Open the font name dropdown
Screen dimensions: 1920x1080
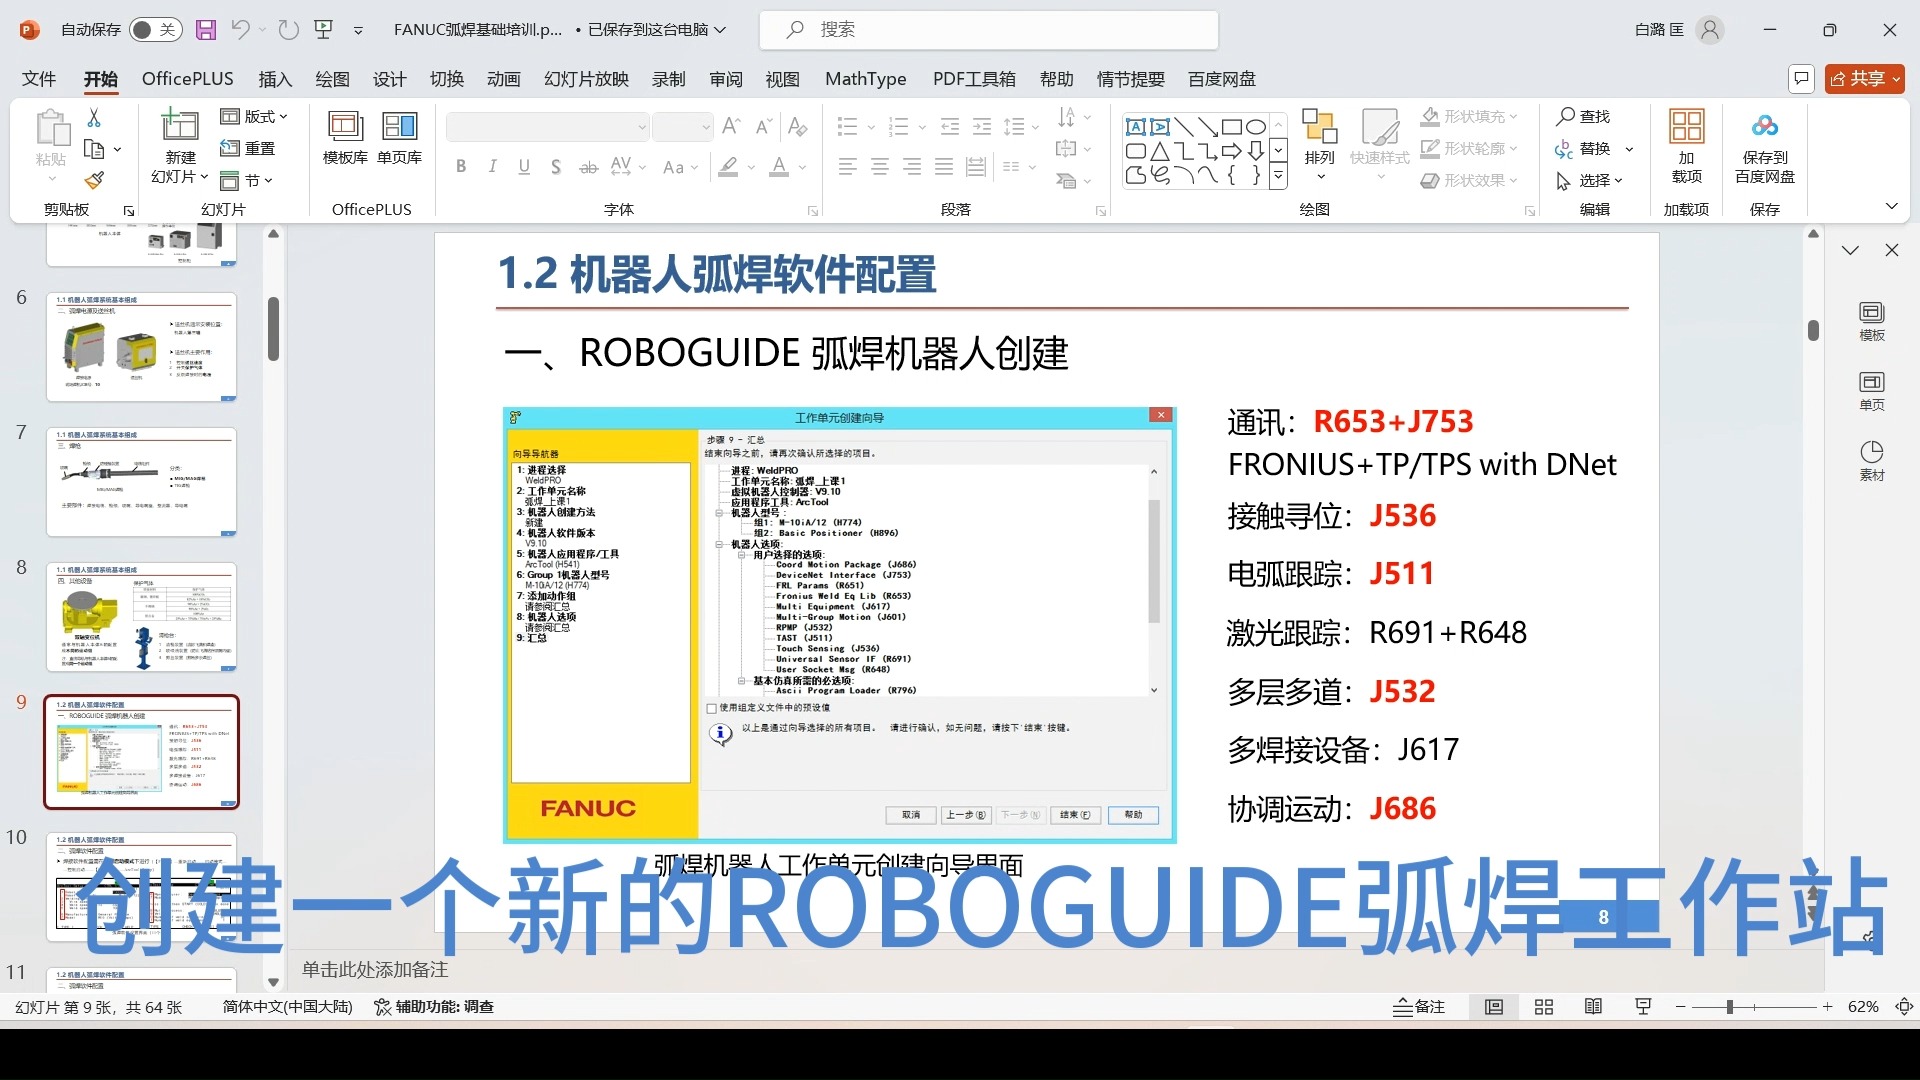click(x=641, y=127)
